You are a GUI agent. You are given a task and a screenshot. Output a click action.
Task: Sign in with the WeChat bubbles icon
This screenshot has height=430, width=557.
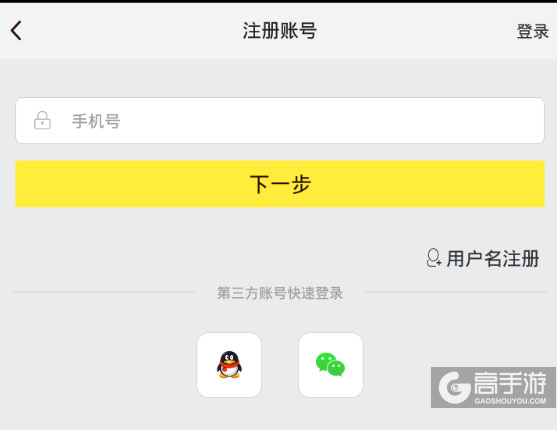tap(330, 364)
